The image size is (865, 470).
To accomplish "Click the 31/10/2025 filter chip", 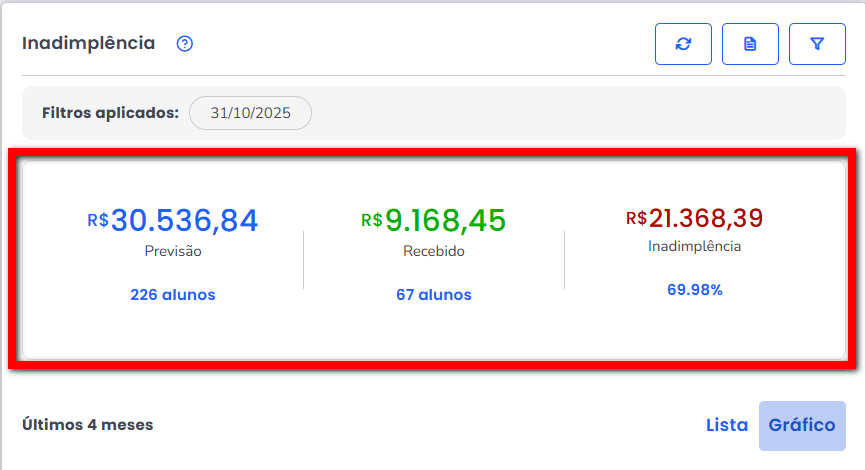I will click(x=250, y=113).
